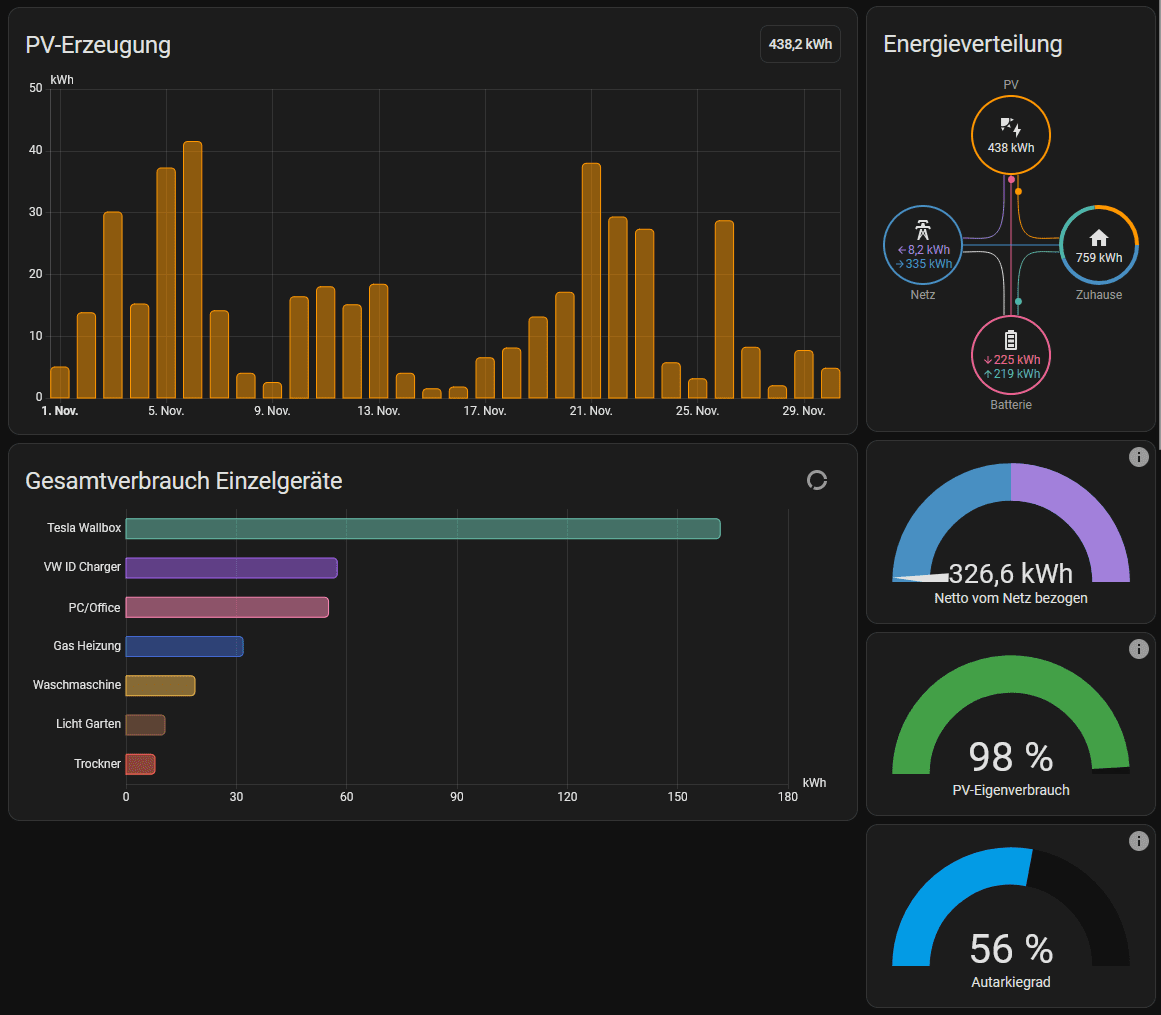
Task: Open info icon on PV-Eigenverbrauch gauge
Action: (x=1139, y=649)
